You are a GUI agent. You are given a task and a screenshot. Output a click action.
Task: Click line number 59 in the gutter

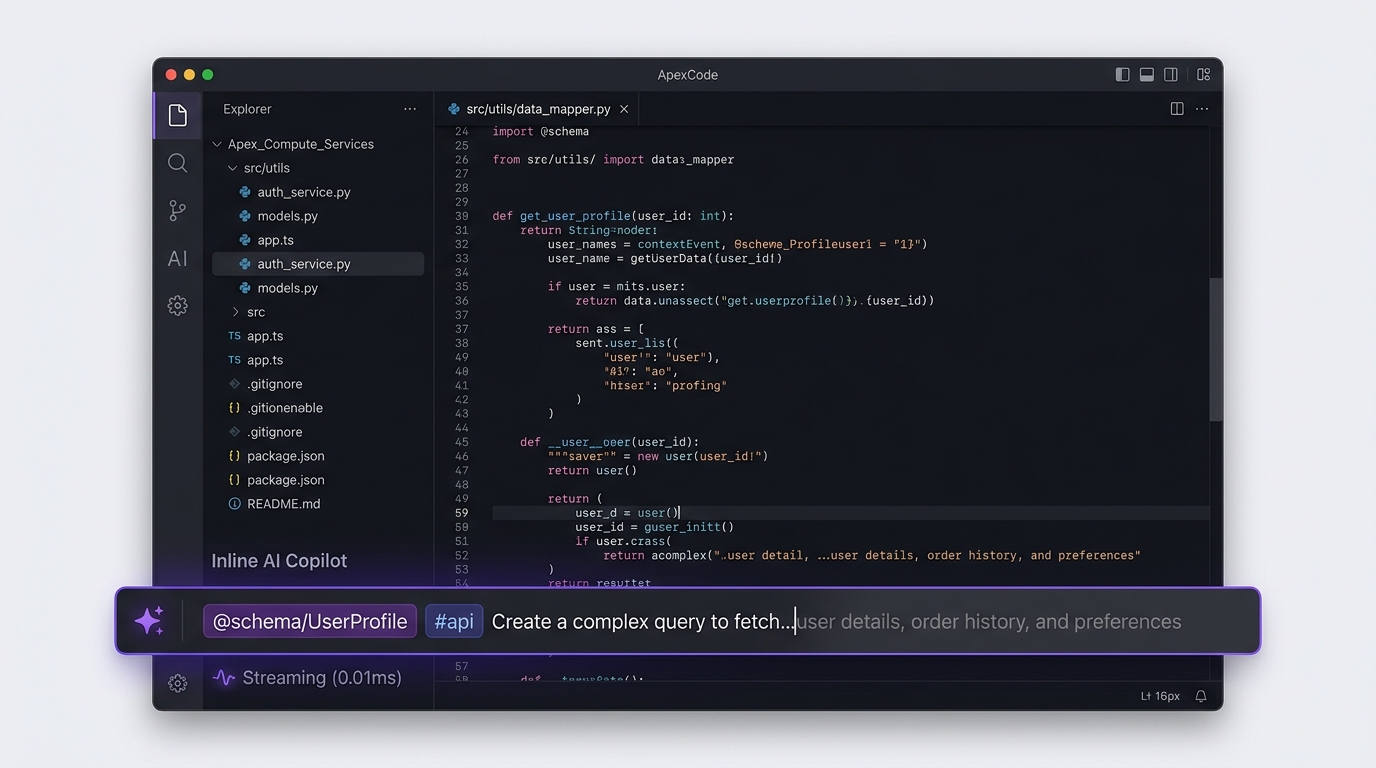click(x=461, y=513)
